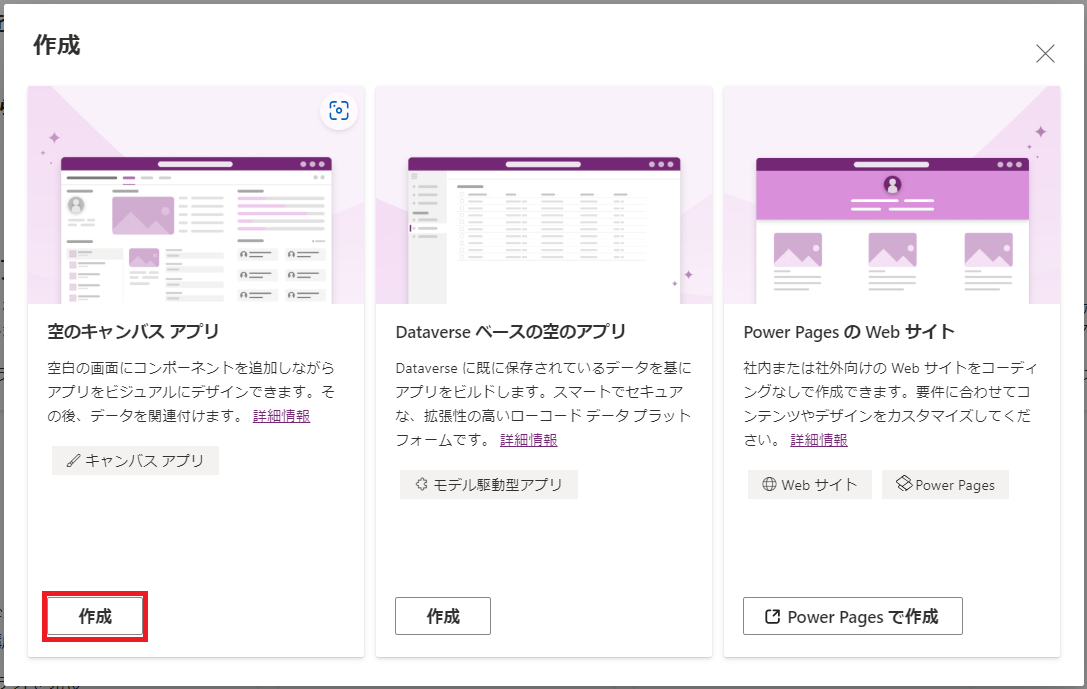Click 作成 under Dataverse ベースの空のアプリ
This screenshot has width=1087, height=689.
[x=443, y=616]
